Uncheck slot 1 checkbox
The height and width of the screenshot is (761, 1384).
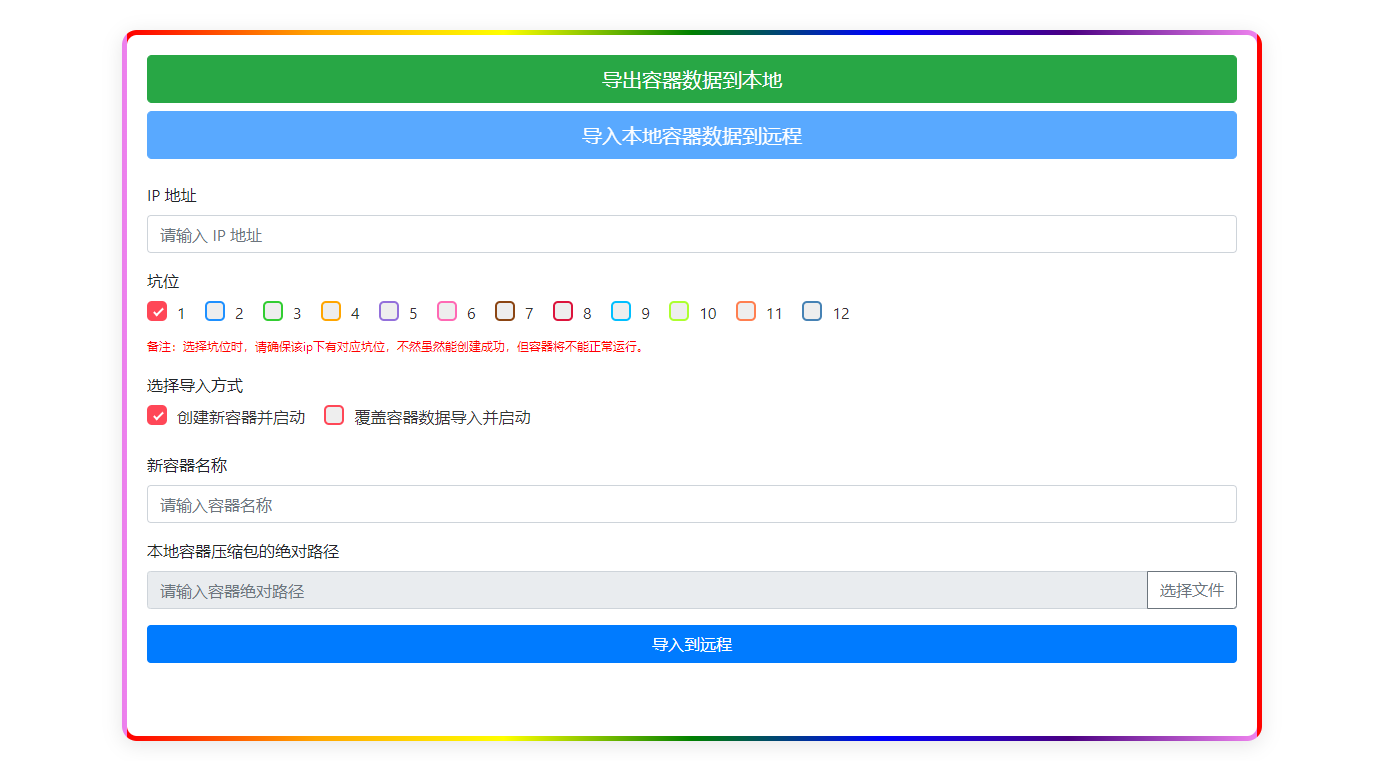tap(157, 311)
